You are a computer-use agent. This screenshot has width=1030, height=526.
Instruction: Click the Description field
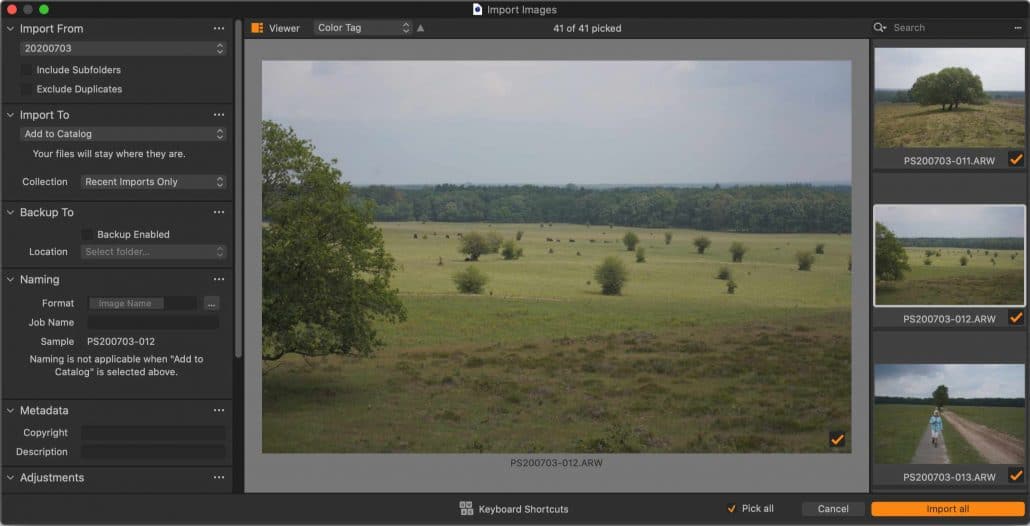(153, 452)
